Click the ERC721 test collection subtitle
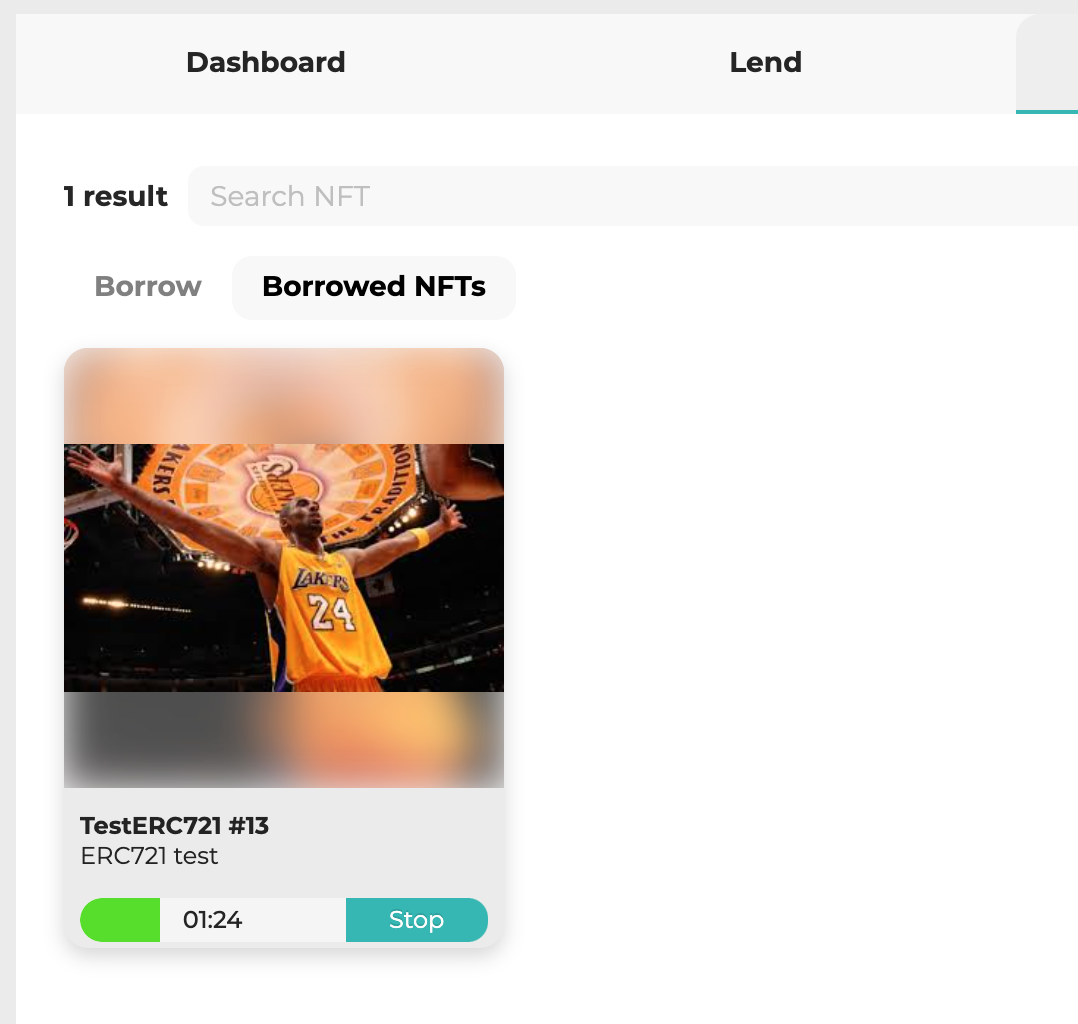The image size is (1078, 1024). 149,856
